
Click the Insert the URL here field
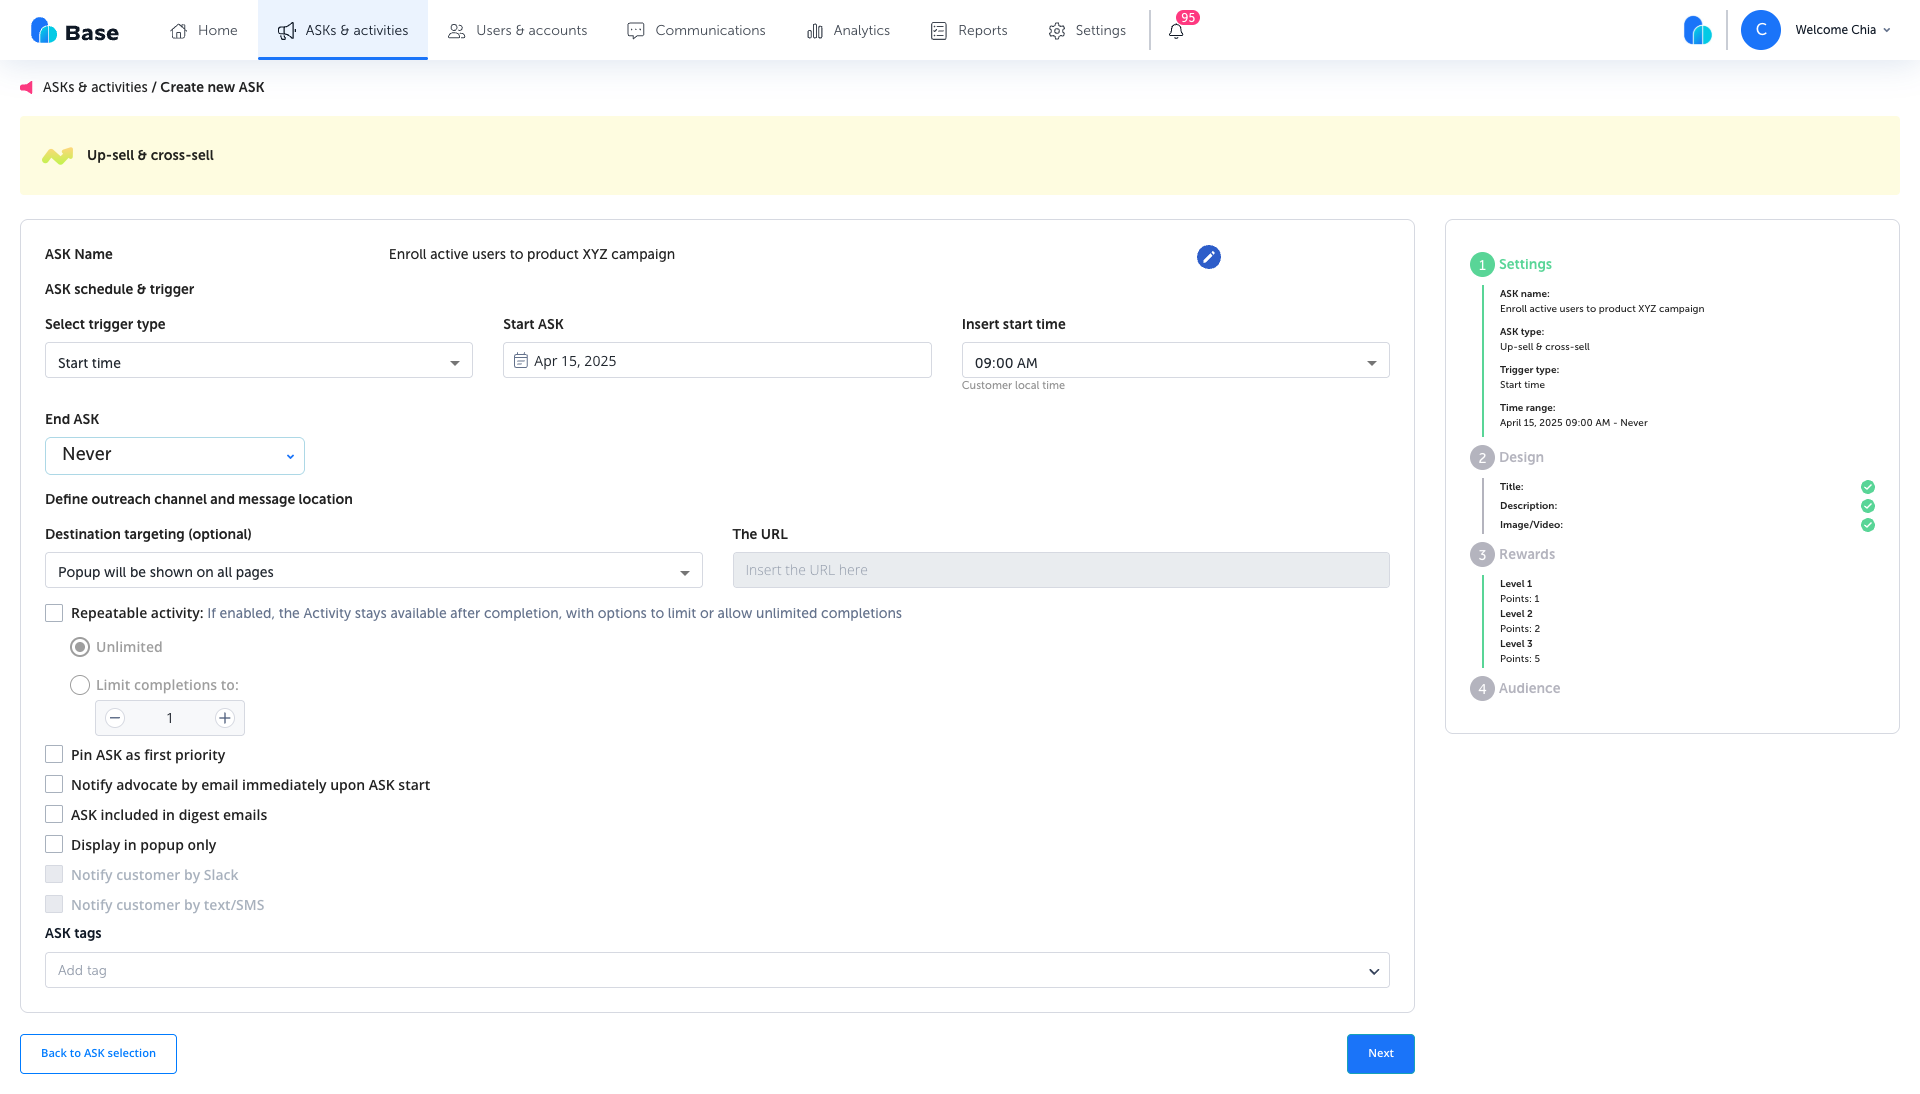1061,570
